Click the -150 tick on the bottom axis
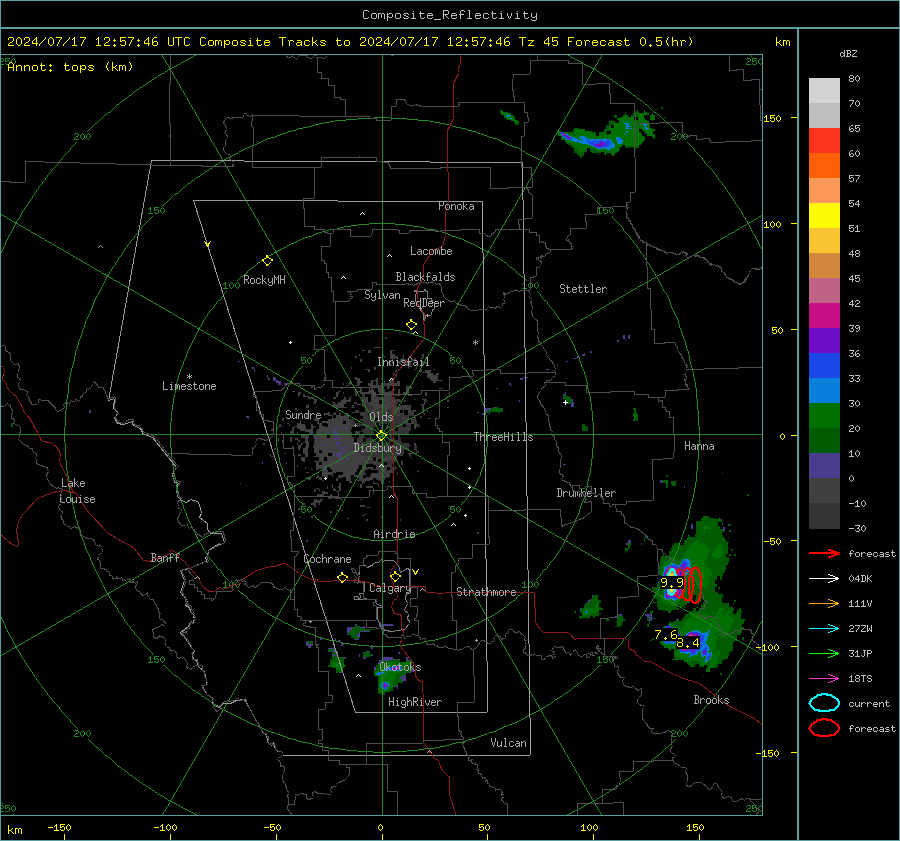Viewport: 900px width, 841px height. point(60,827)
